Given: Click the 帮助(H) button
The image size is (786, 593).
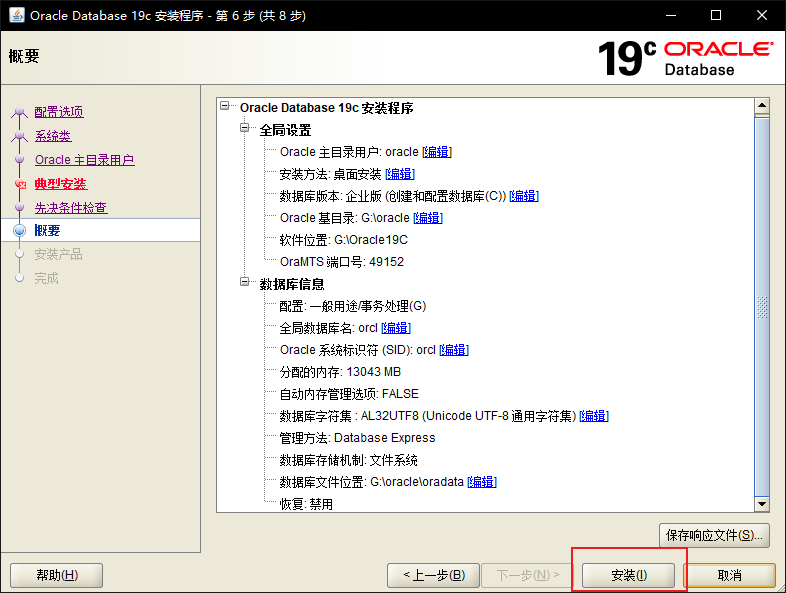Looking at the screenshot, I should pos(57,575).
